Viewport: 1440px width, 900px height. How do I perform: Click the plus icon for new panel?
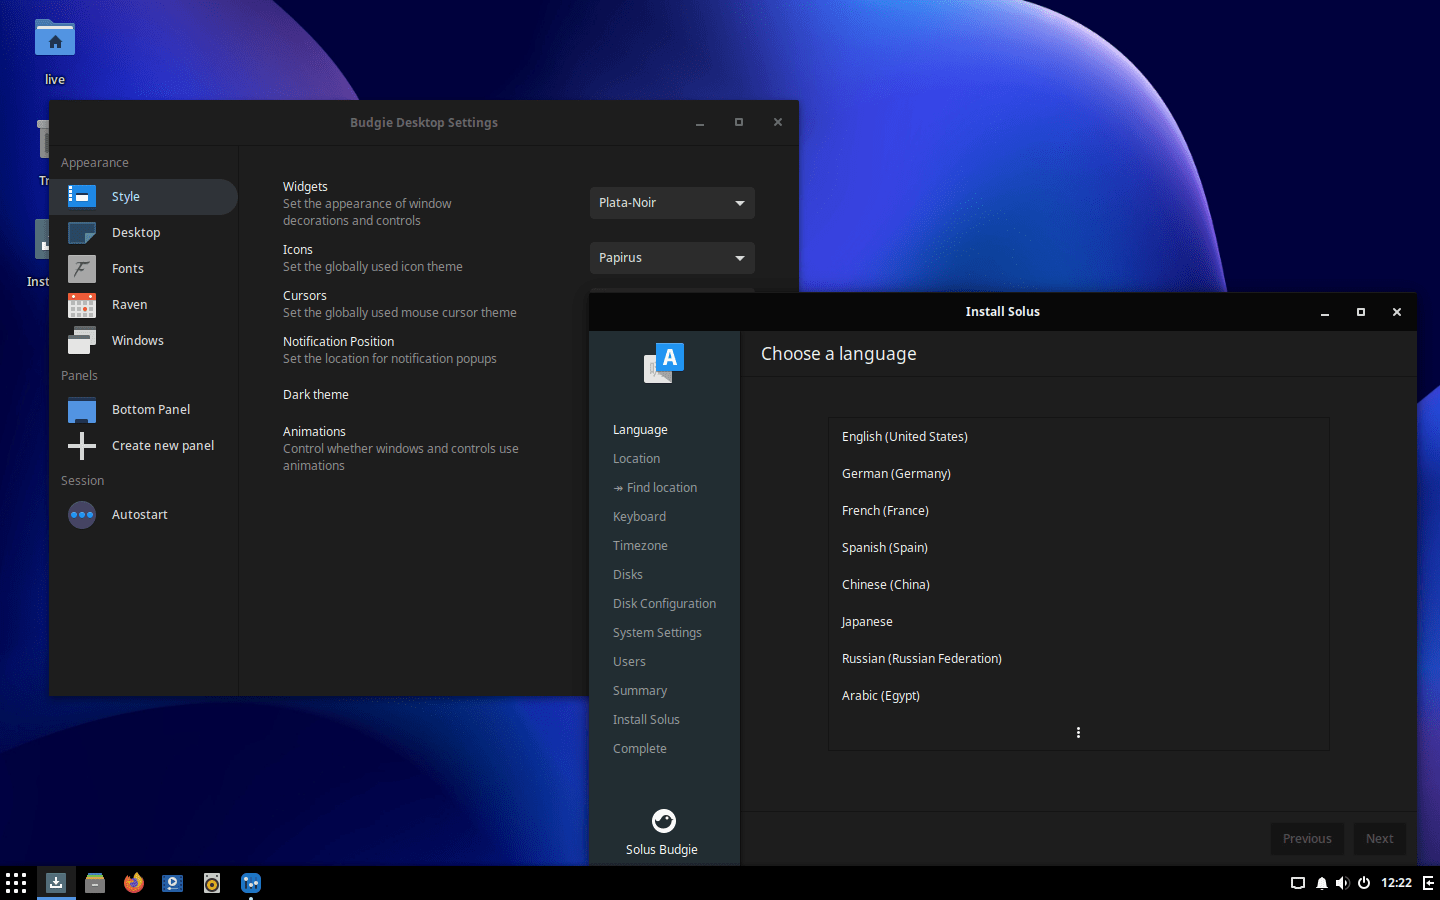pyautogui.click(x=82, y=446)
